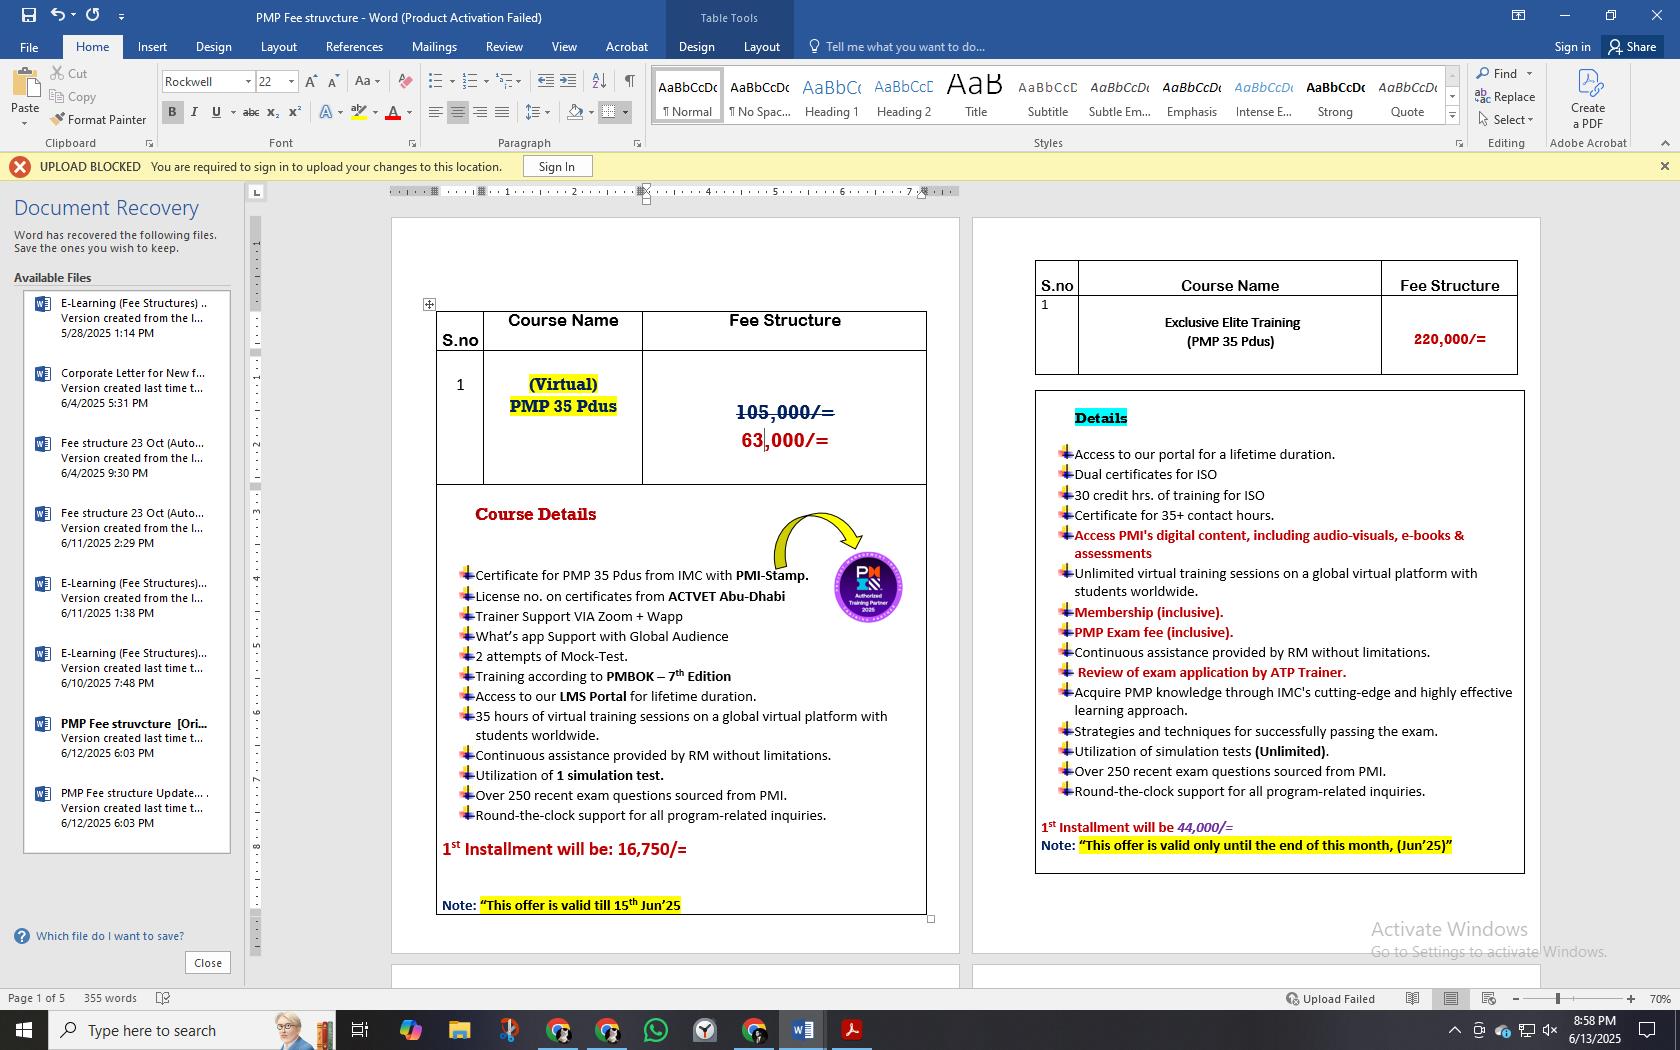Open File Explorer from the taskbar

(x=459, y=1030)
